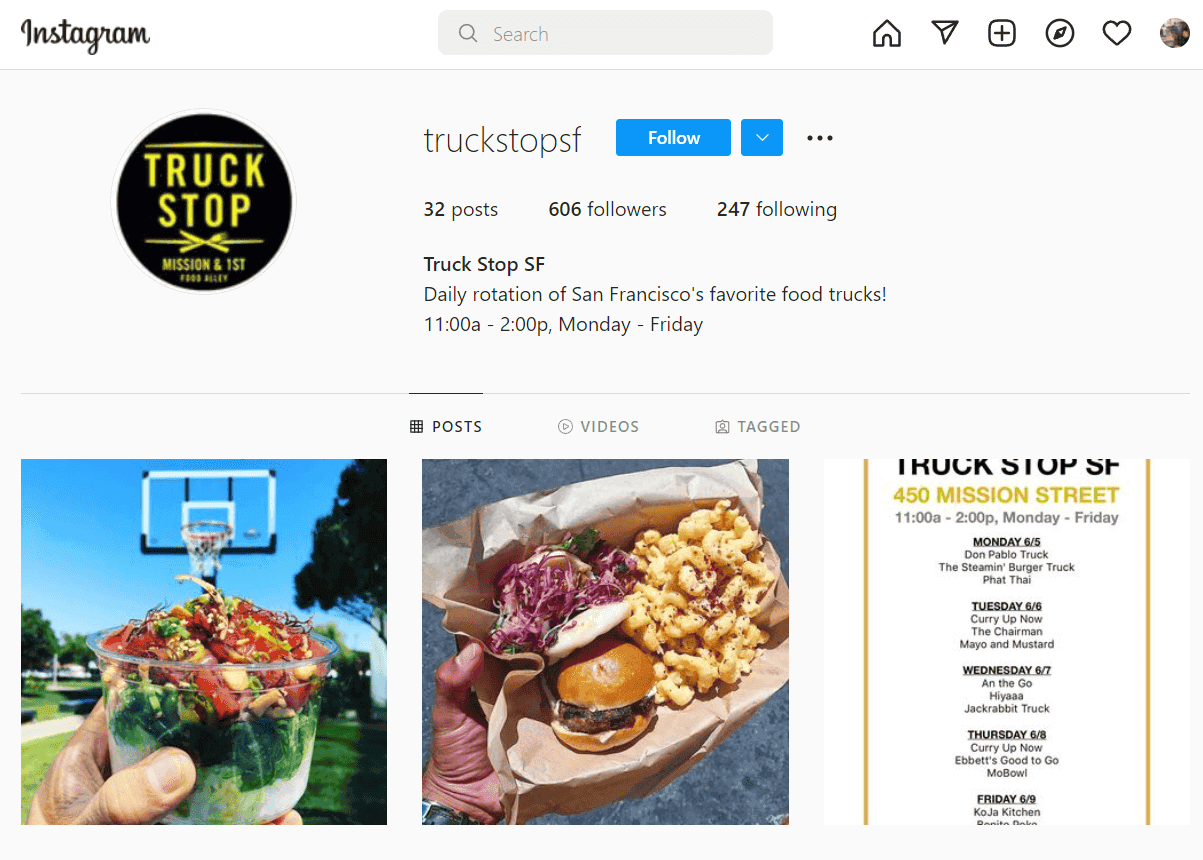Viewport: 1203px width, 860px height.
Task: Follow the truckstopsf account
Action: [x=673, y=138]
